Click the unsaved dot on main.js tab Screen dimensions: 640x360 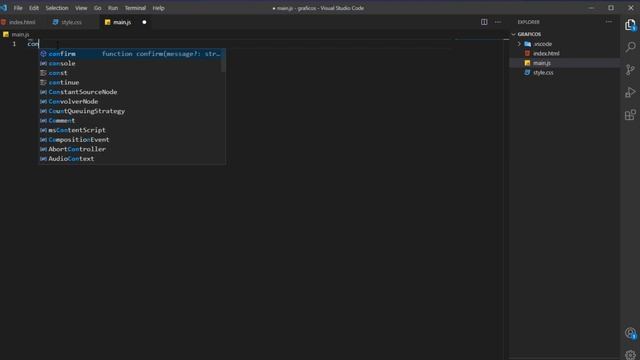(x=144, y=22)
